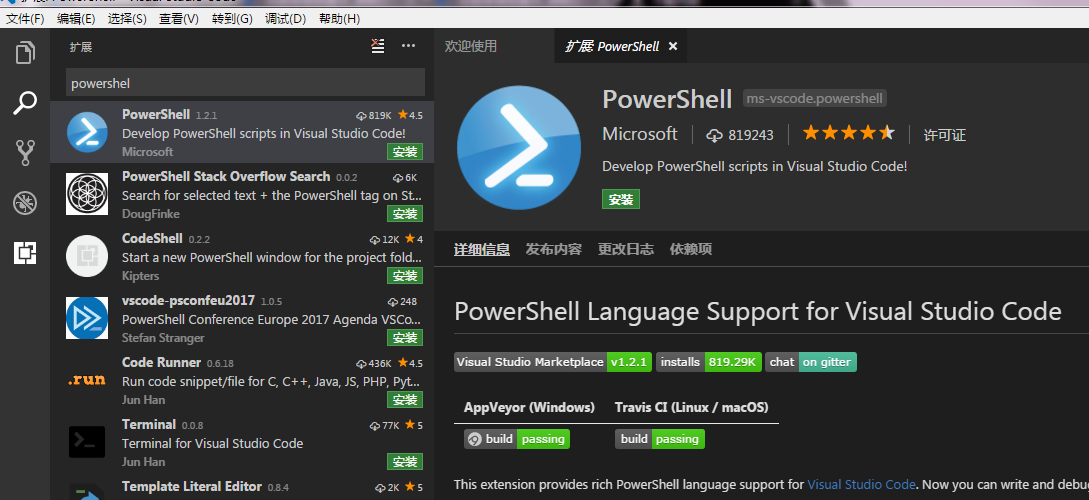The image size is (1089, 500).
Task: Click the ms-vscode.powershell identifier label
Action: tap(815, 99)
